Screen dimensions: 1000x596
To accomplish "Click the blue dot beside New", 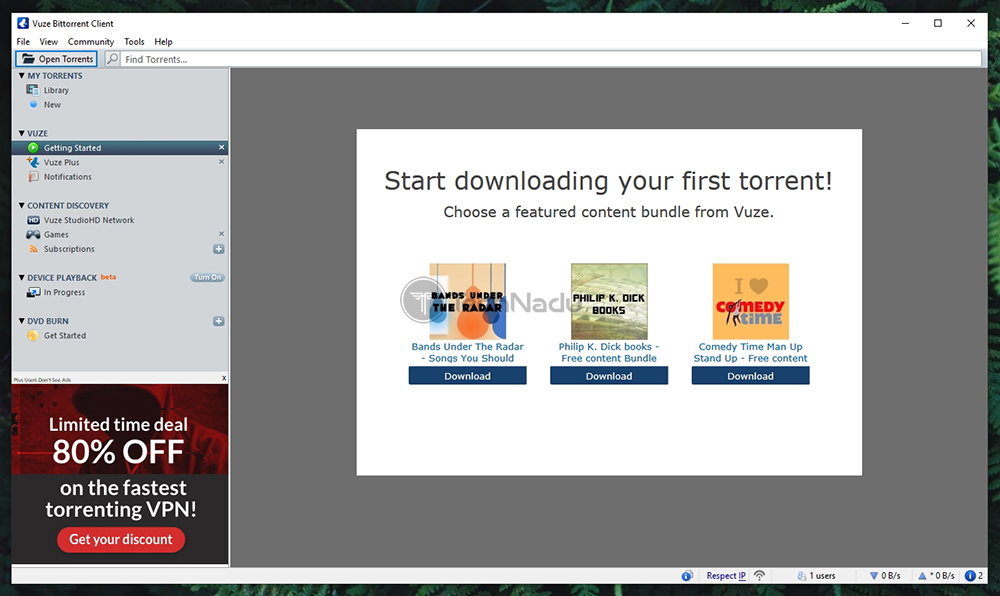I will pyautogui.click(x=33, y=104).
